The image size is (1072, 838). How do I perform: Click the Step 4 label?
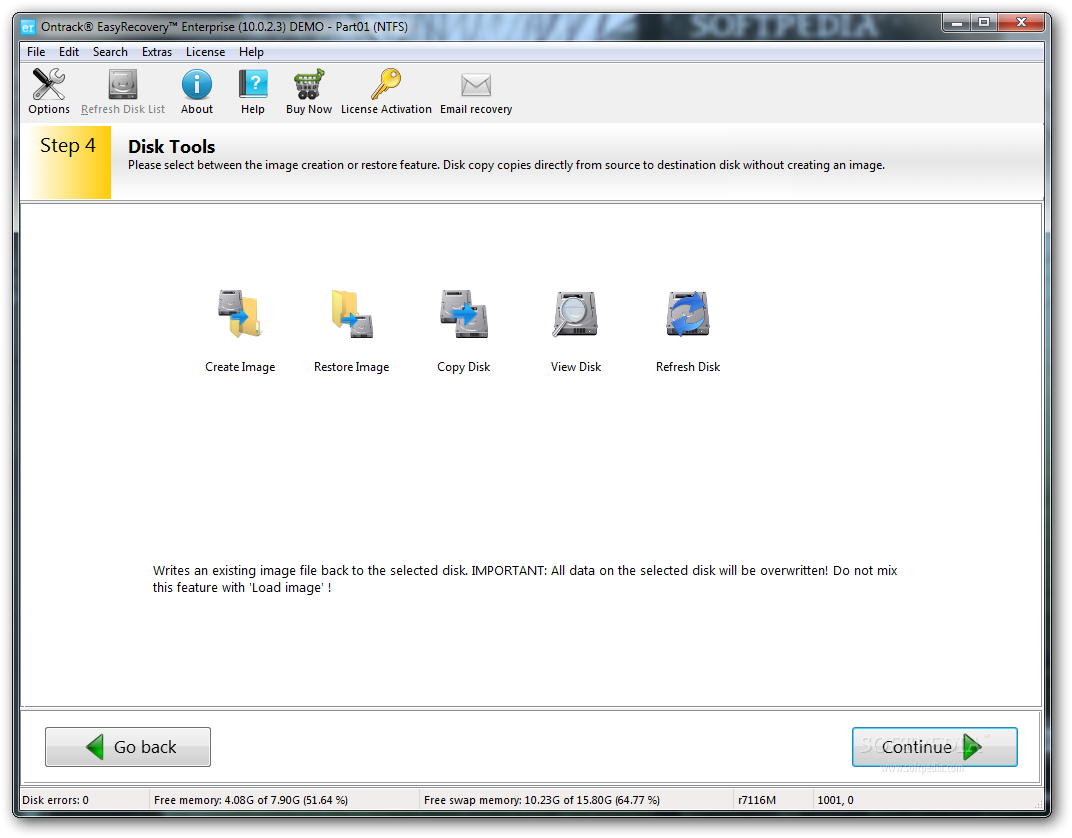point(68,146)
